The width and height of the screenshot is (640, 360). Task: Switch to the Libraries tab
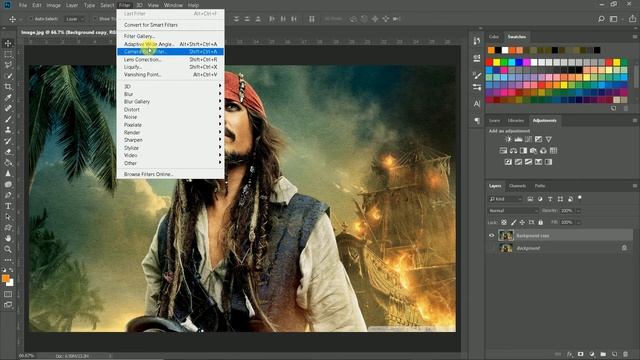point(516,120)
